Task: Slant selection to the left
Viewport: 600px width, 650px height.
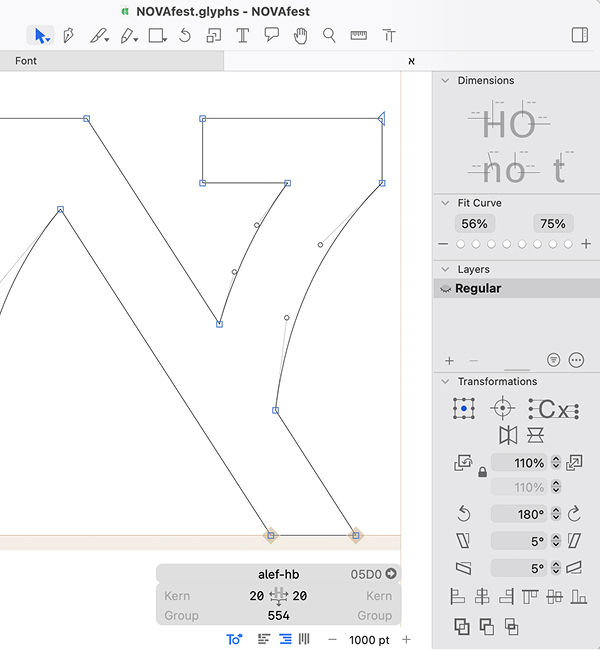Action: point(463,541)
